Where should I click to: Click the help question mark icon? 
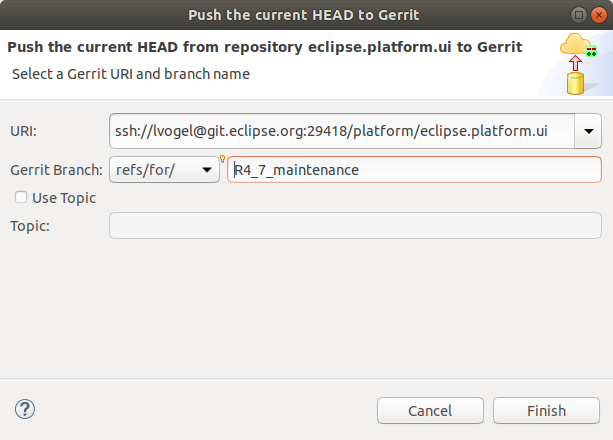click(25, 409)
